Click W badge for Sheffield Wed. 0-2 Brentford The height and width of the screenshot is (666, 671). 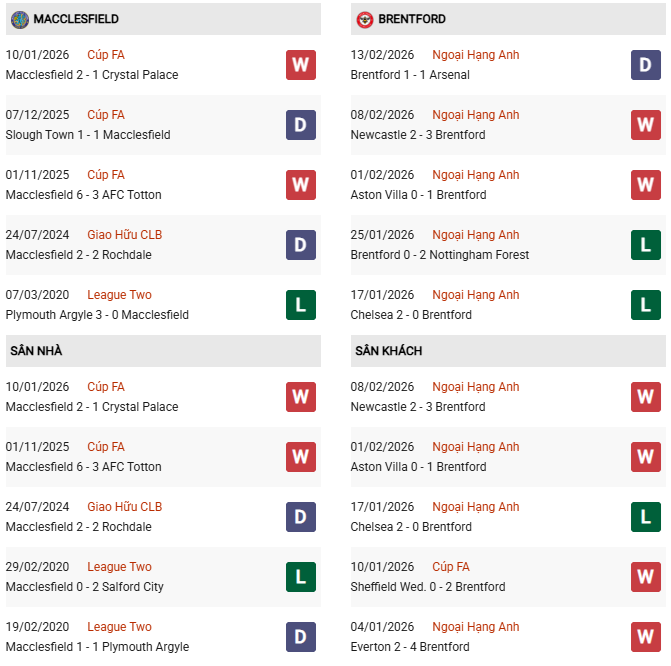645,577
